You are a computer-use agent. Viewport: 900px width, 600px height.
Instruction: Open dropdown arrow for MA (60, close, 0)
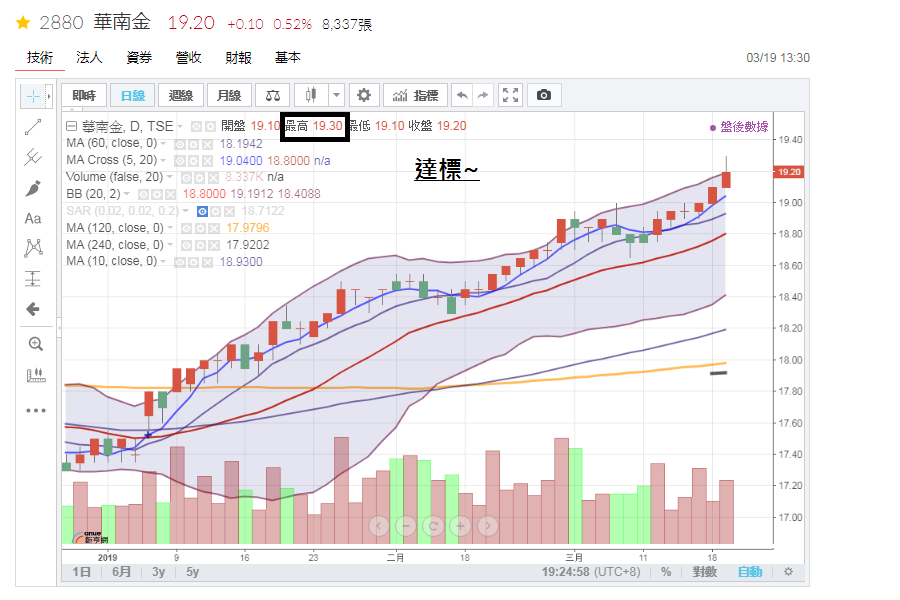click(163, 144)
